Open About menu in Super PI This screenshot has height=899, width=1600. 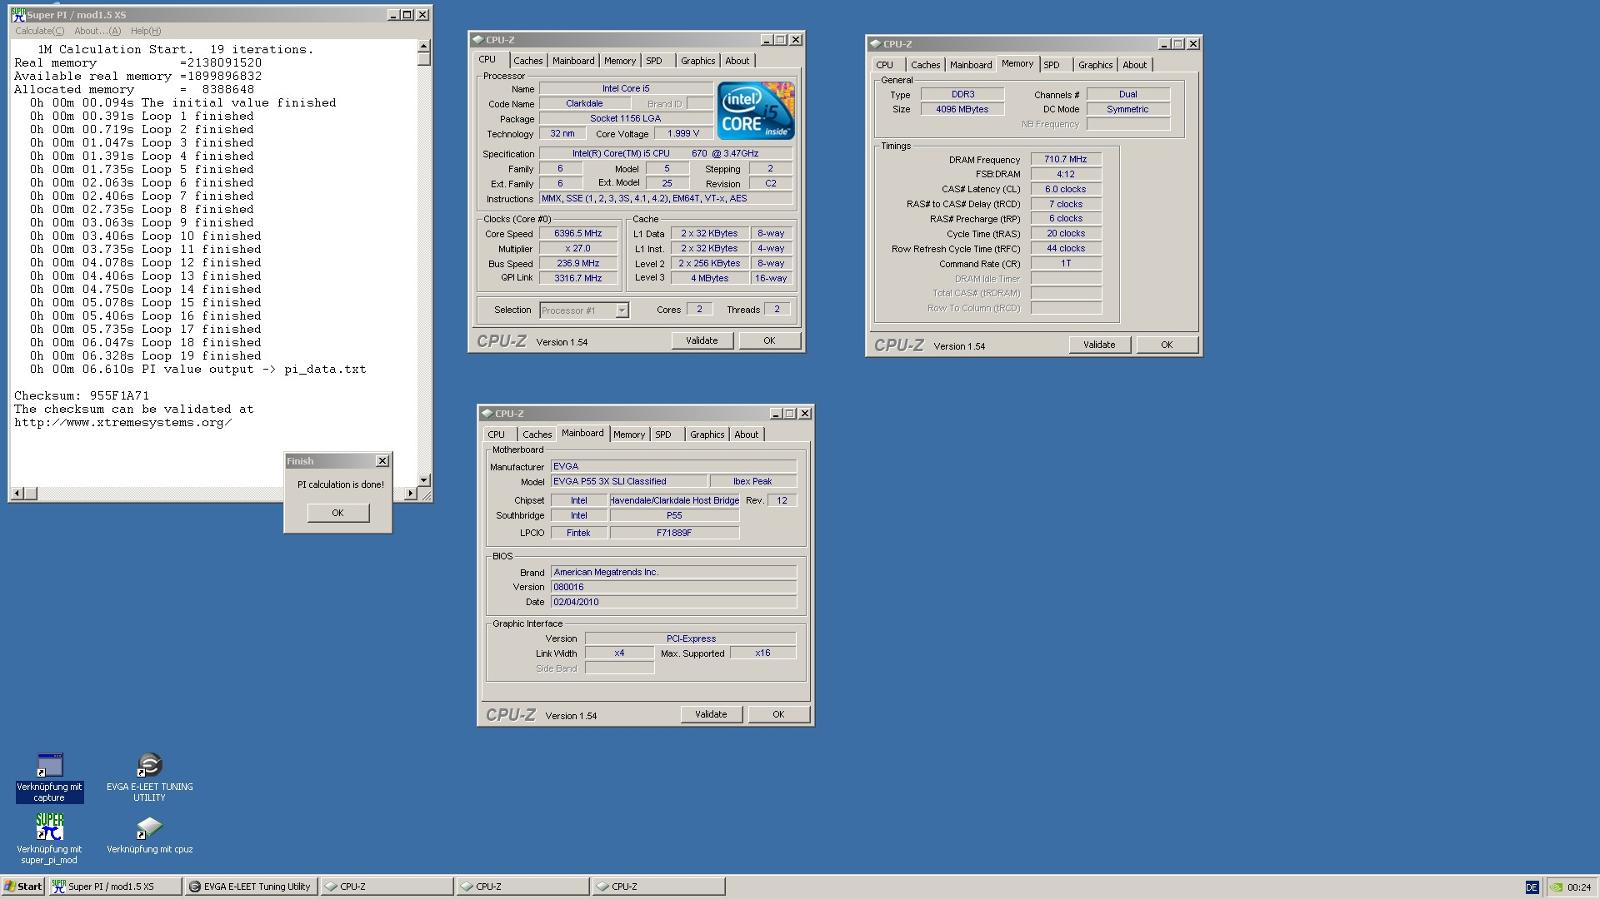pos(97,31)
